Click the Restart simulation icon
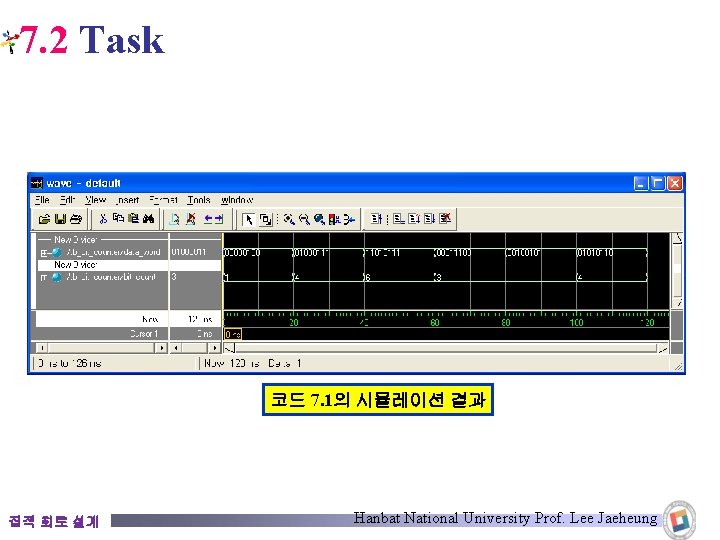Viewport: 720px width, 540px height. click(376, 219)
